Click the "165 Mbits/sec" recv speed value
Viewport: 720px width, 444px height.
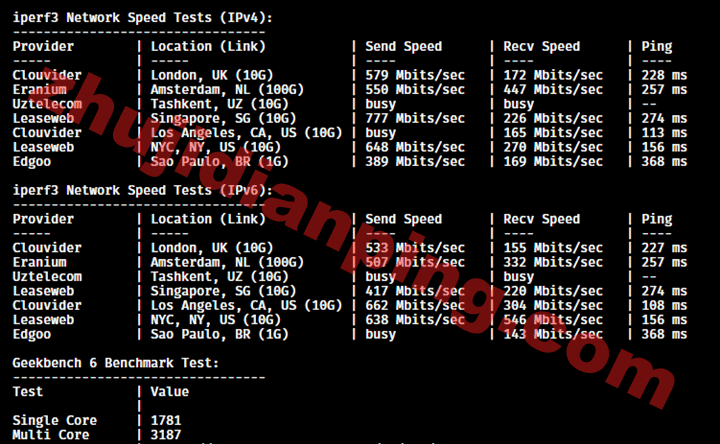click(553, 133)
